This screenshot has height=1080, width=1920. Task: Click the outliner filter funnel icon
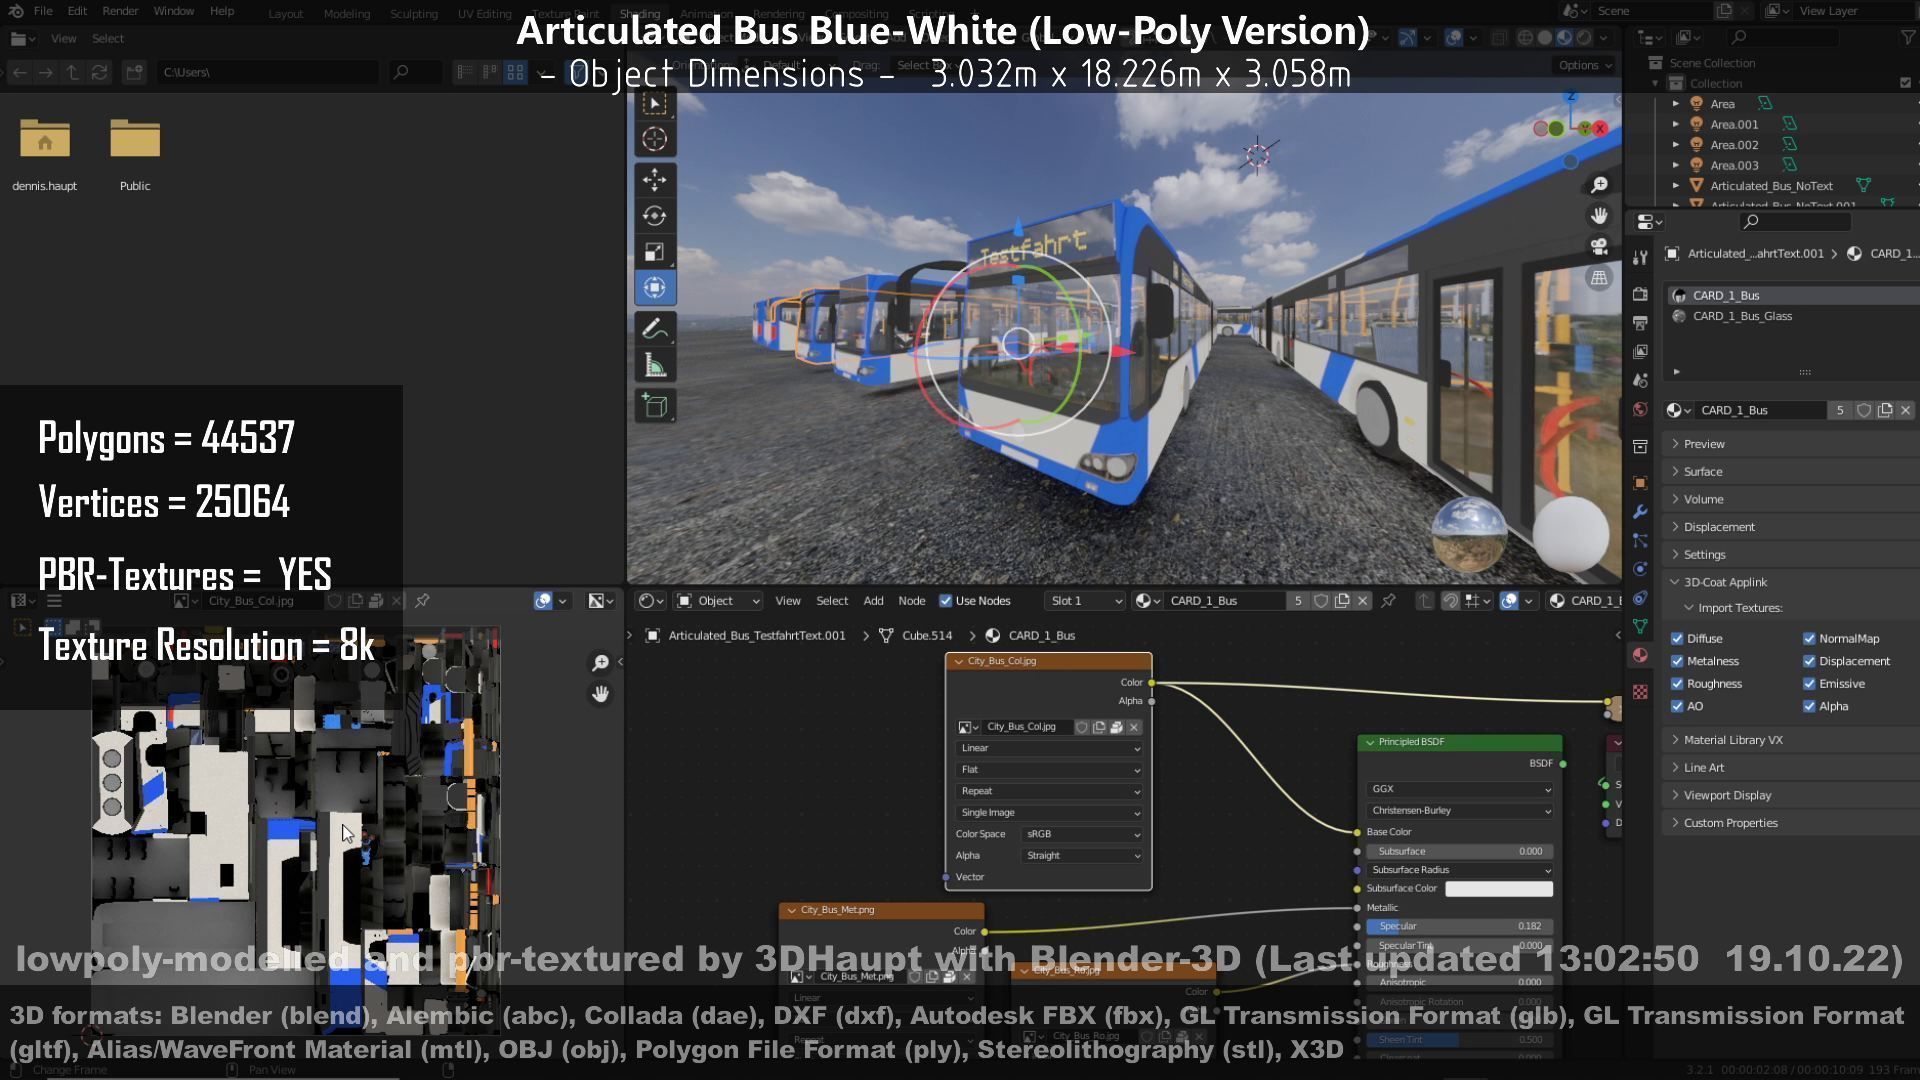(1908, 37)
